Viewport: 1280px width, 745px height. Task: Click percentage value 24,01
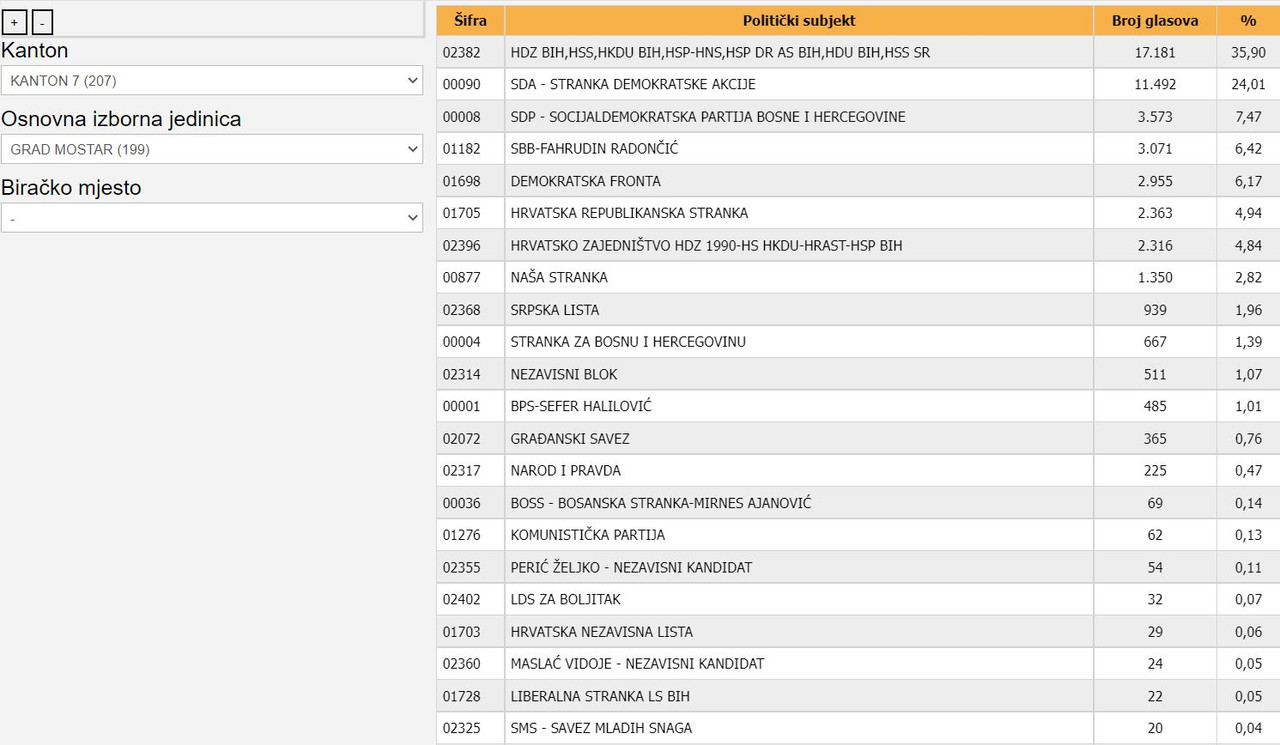point(1248,84)
